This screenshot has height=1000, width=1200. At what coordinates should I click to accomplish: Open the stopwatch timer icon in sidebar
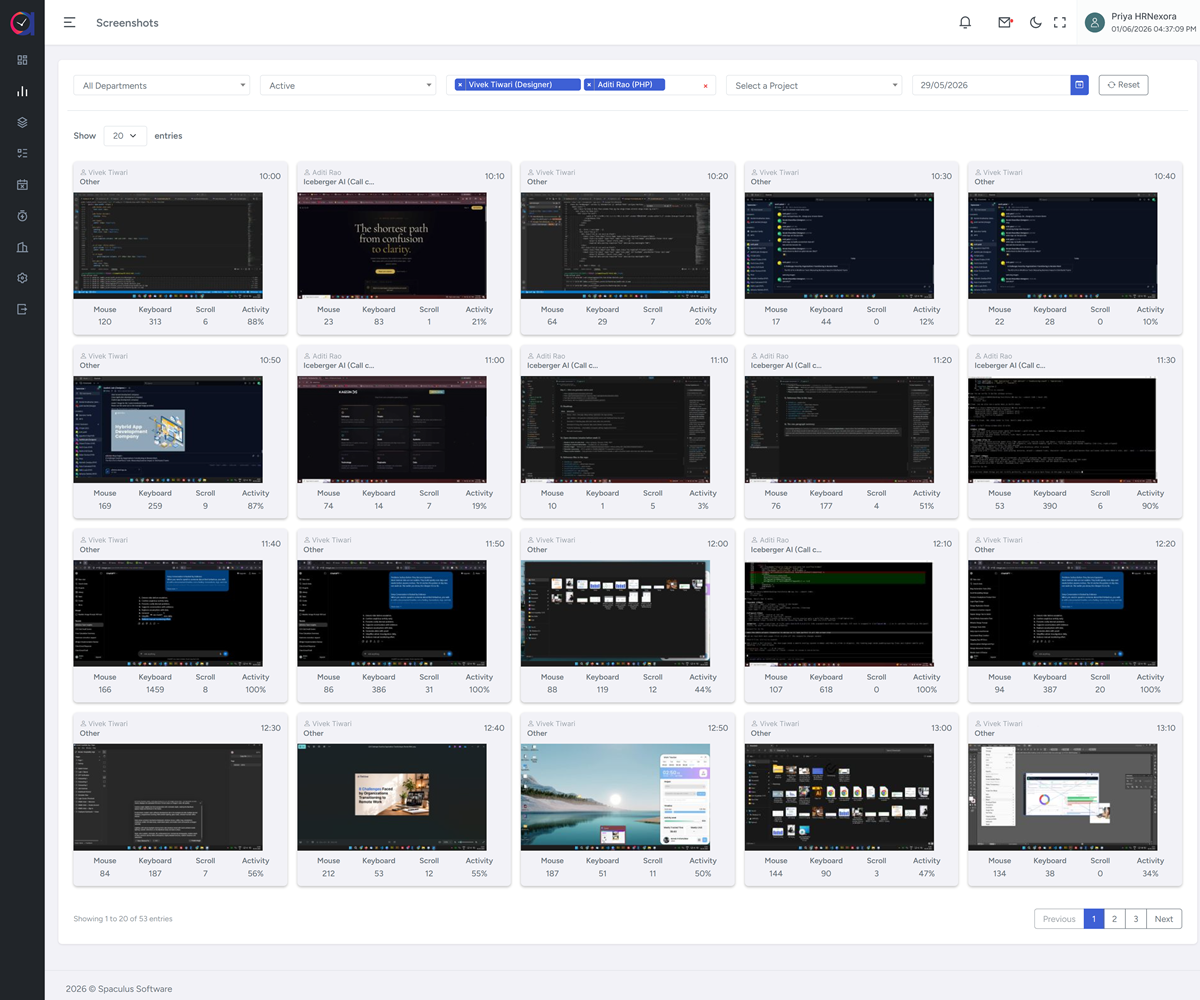tap(22, 216)
